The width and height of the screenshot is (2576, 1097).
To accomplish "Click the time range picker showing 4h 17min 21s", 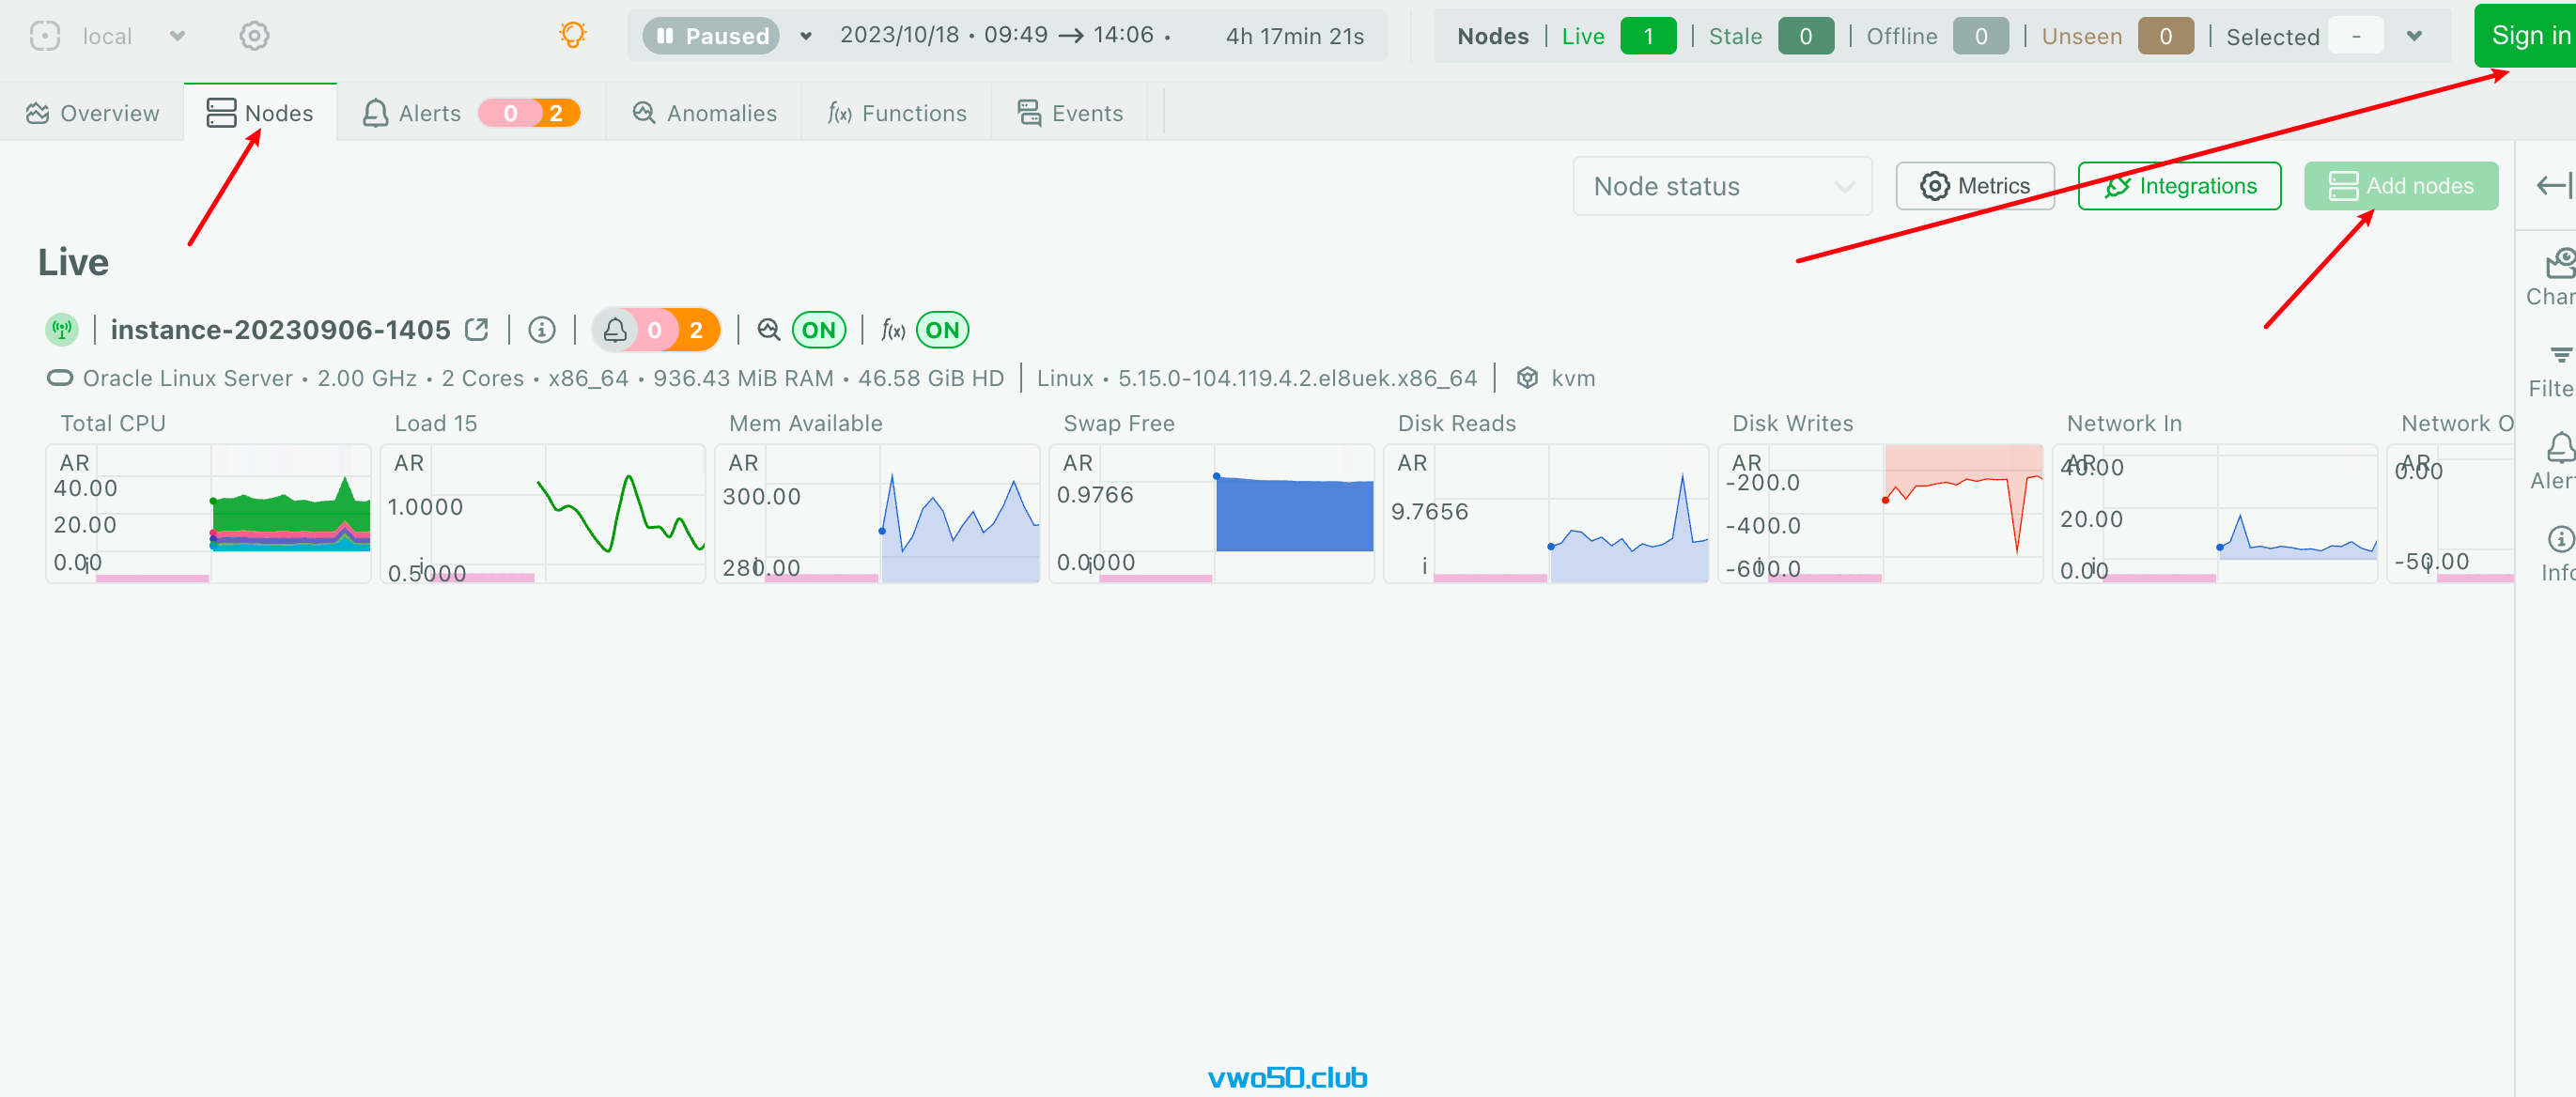I will click(1294, 35).
